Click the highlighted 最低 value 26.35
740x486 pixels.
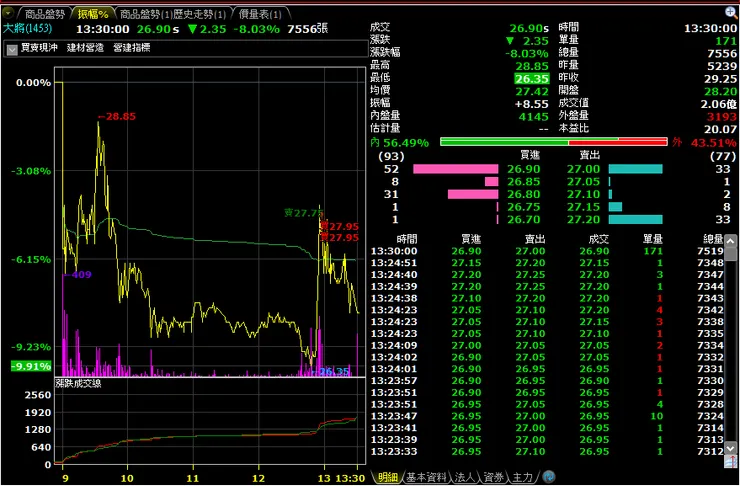[532, 78]
